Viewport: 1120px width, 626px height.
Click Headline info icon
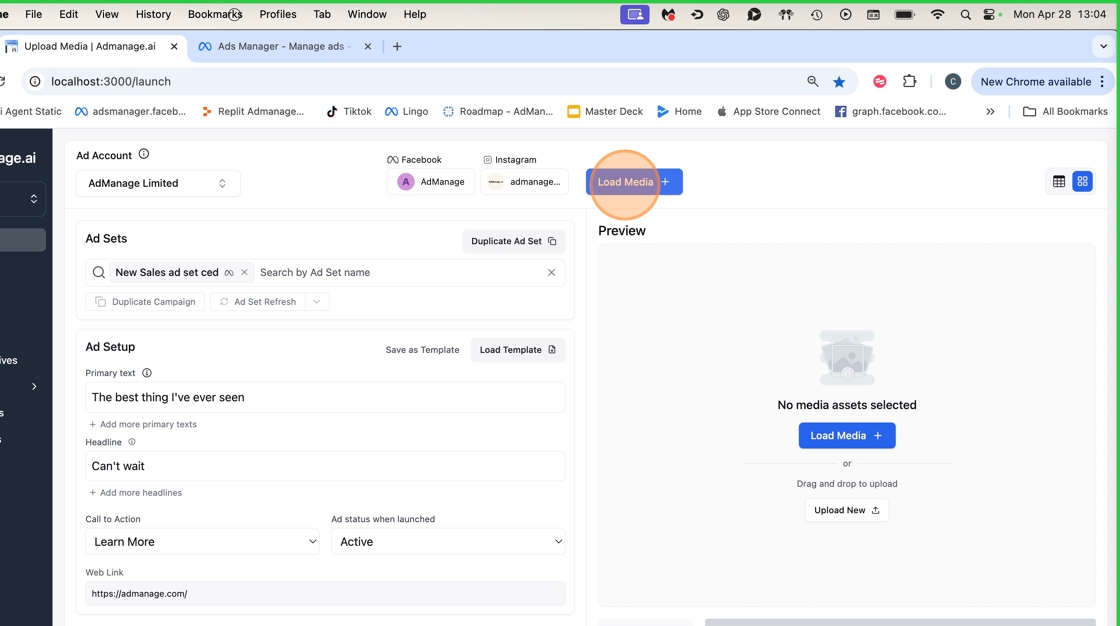131,442
